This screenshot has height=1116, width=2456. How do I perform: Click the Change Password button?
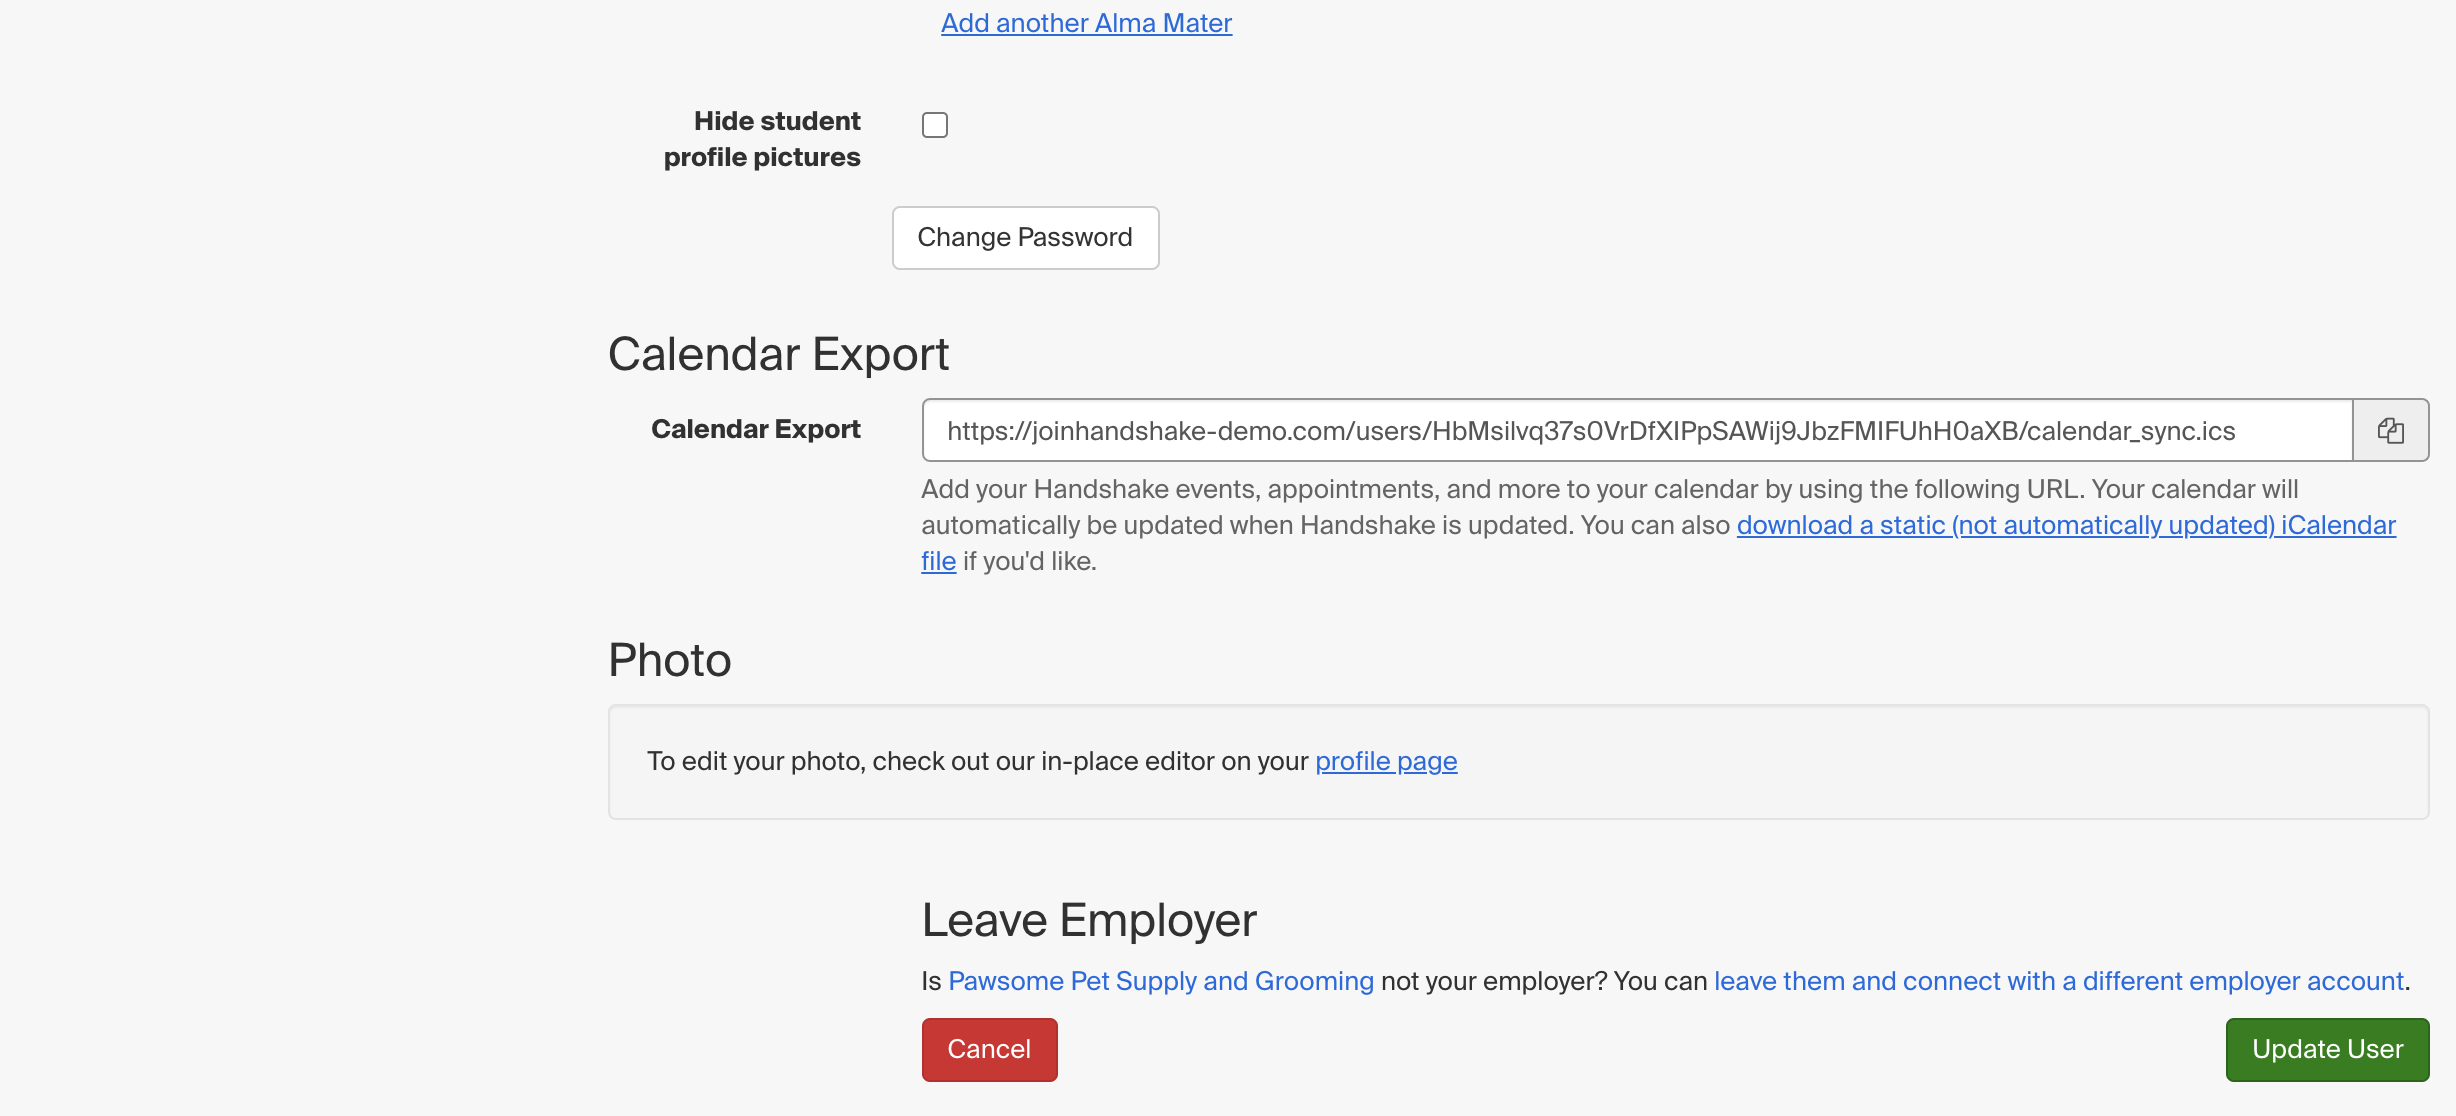pos(1024,237)
